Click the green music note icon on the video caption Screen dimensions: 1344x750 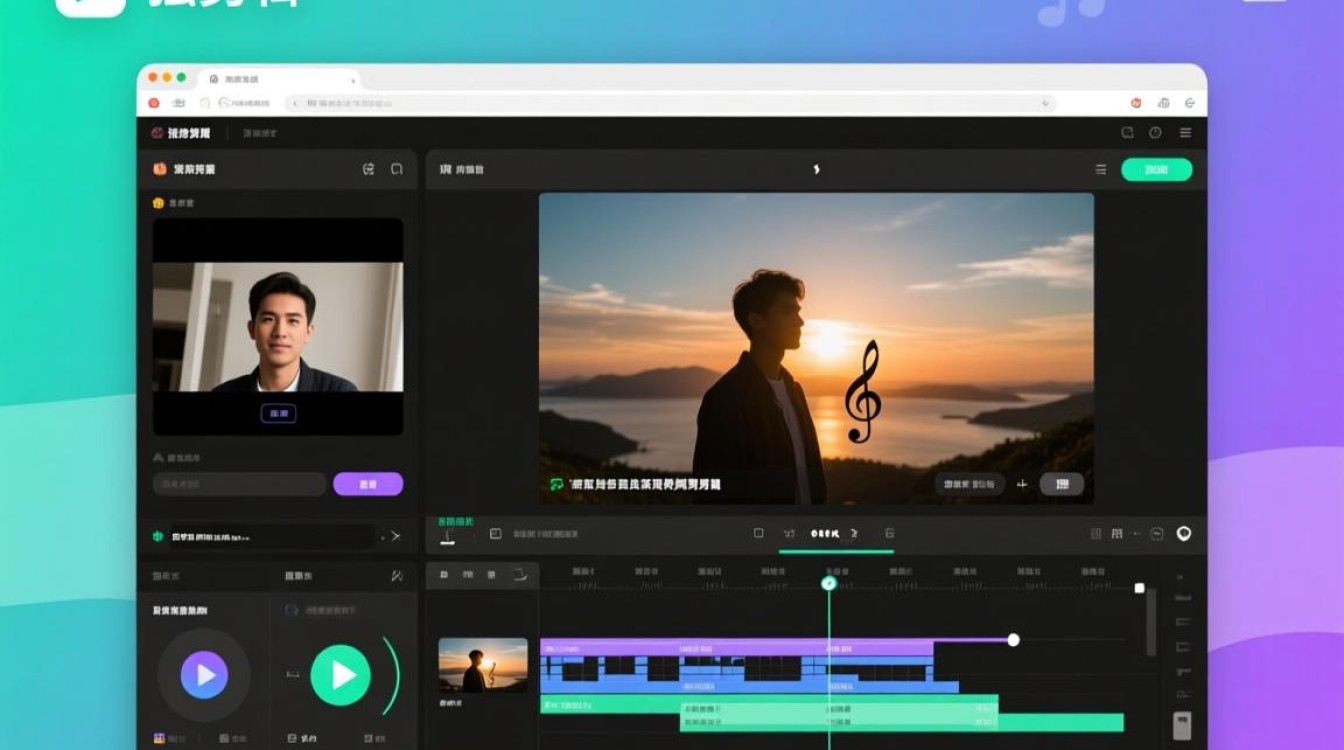tap(557, 484)
